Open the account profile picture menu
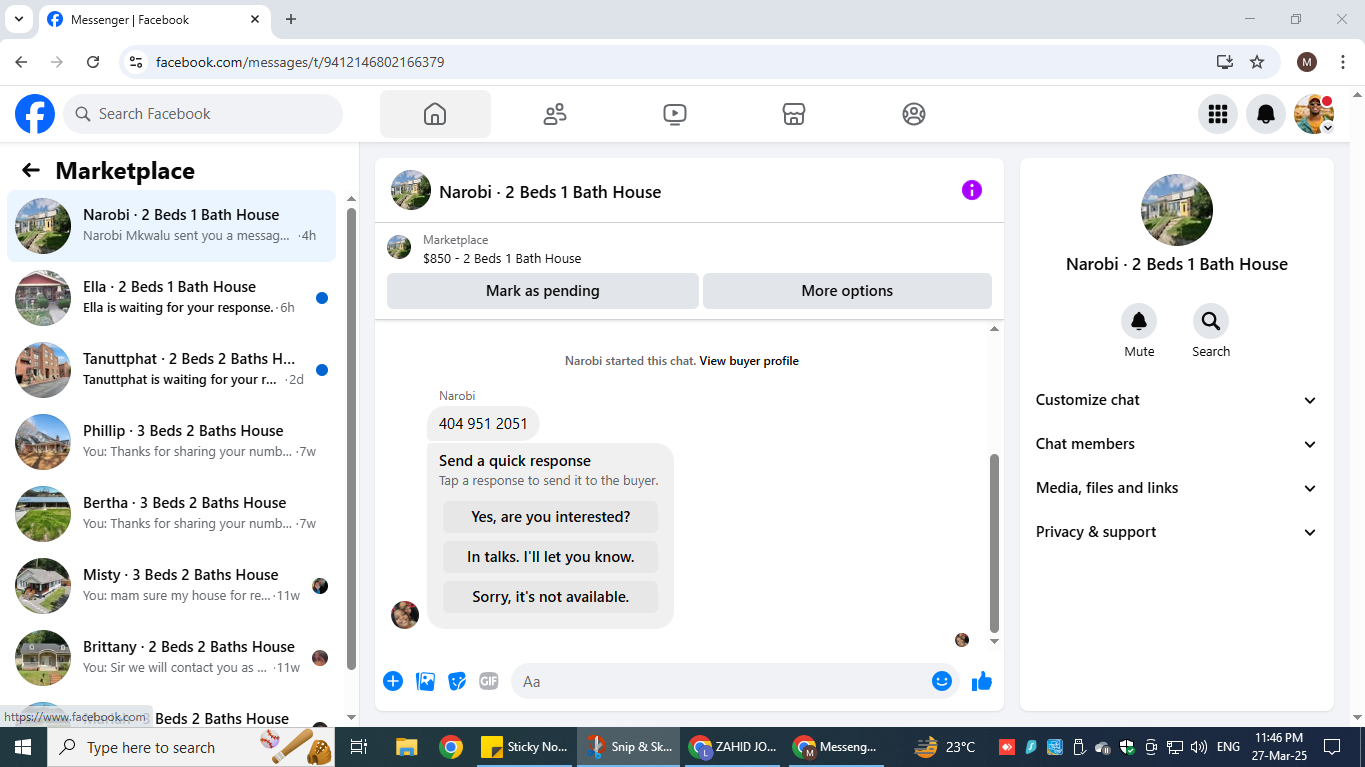 pos(1314,114)
